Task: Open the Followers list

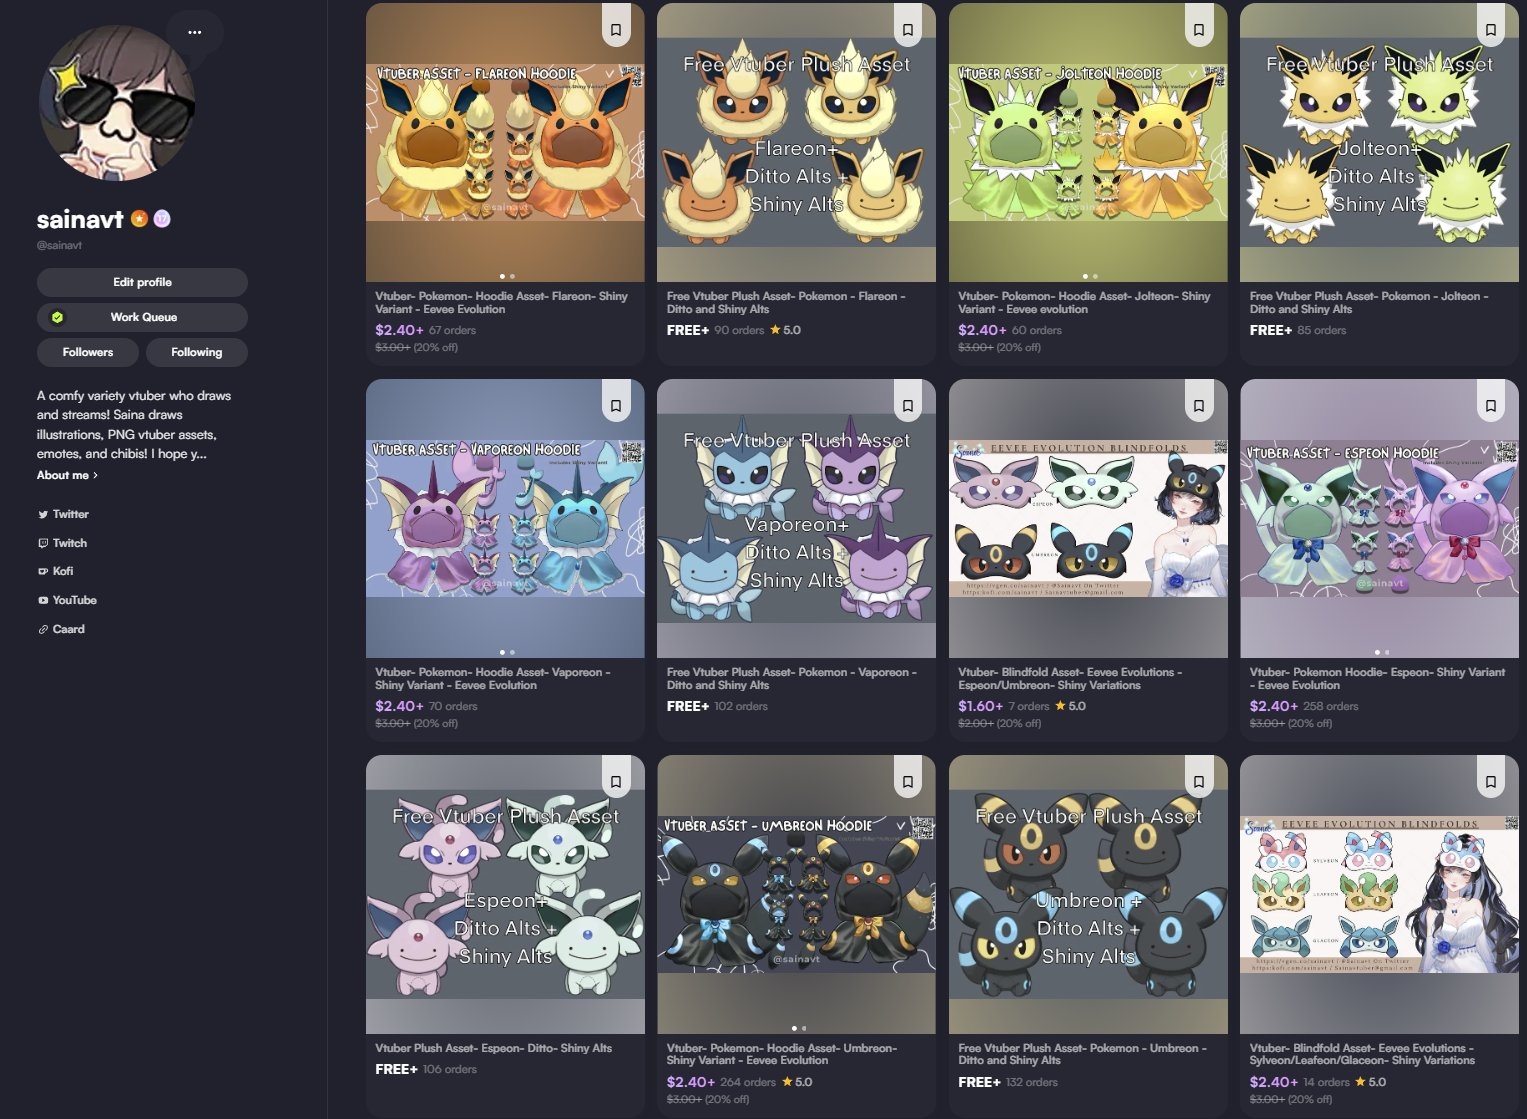Action: [88, 352]
